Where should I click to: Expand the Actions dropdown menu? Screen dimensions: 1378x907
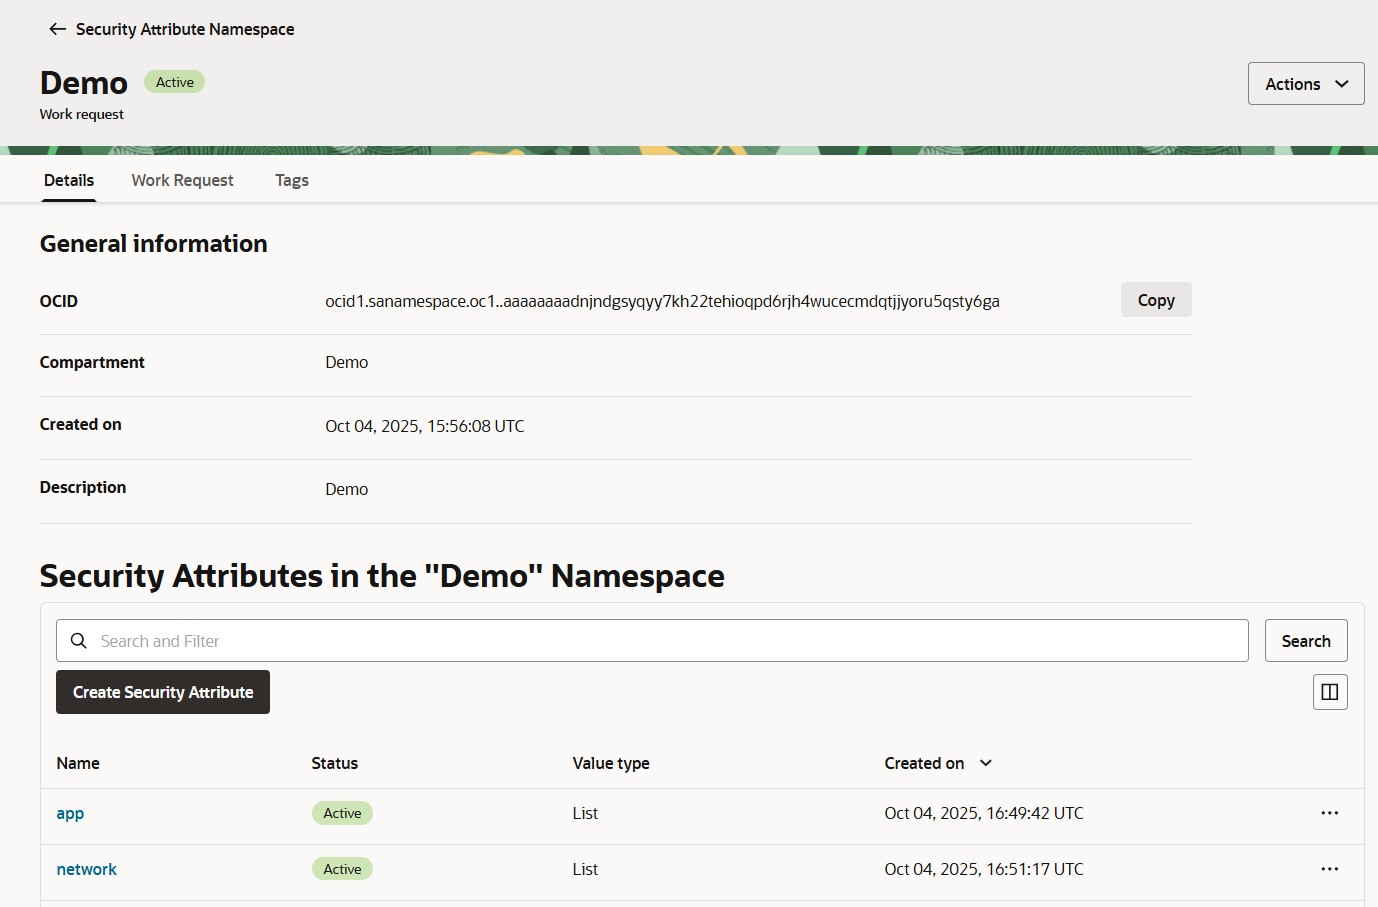(x=1305, y=84)
